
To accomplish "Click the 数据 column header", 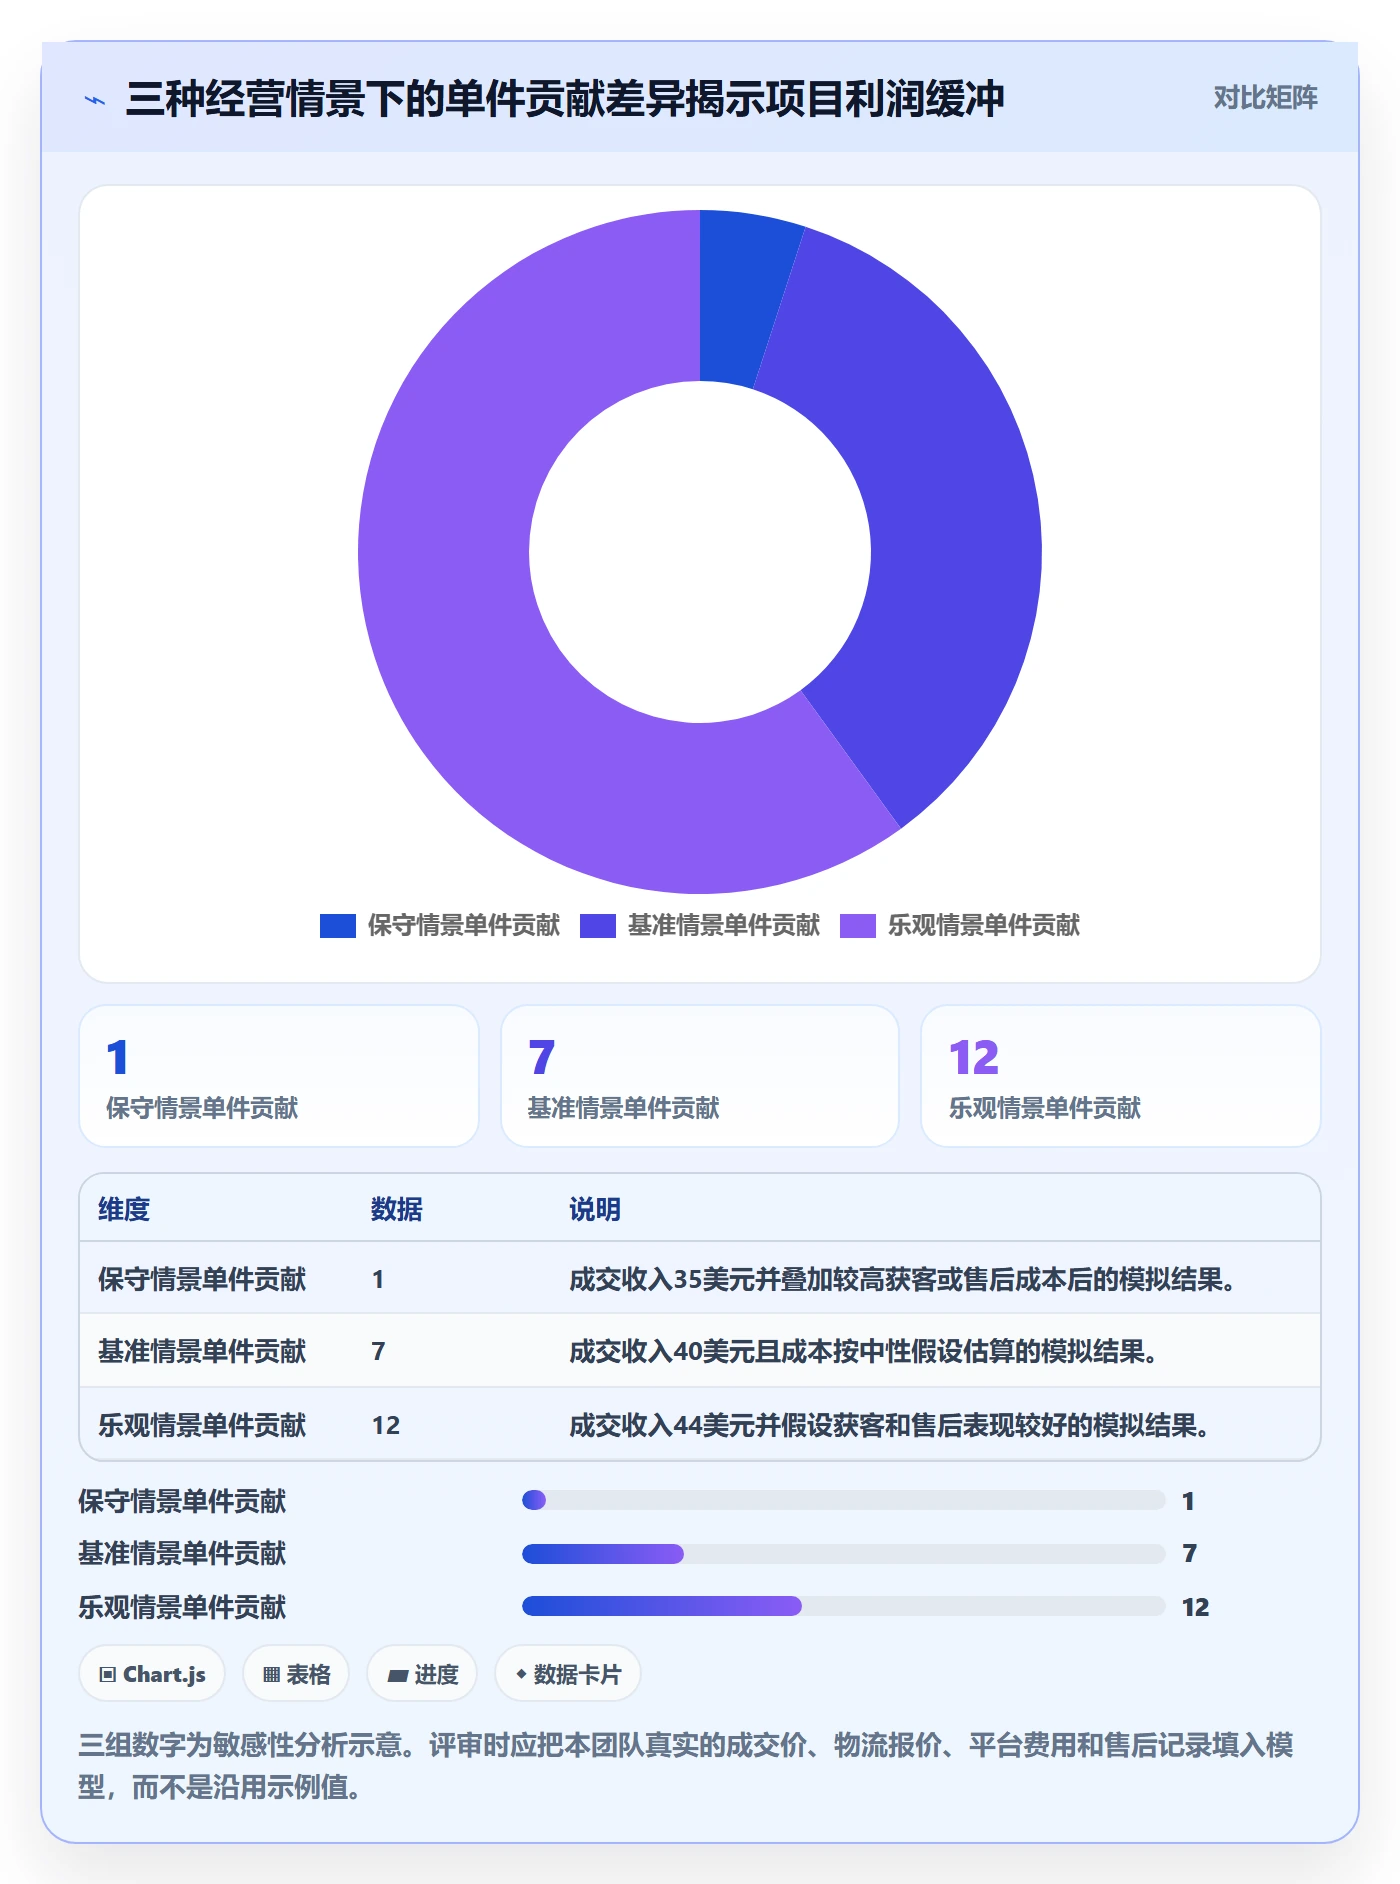I will 397,1209.
